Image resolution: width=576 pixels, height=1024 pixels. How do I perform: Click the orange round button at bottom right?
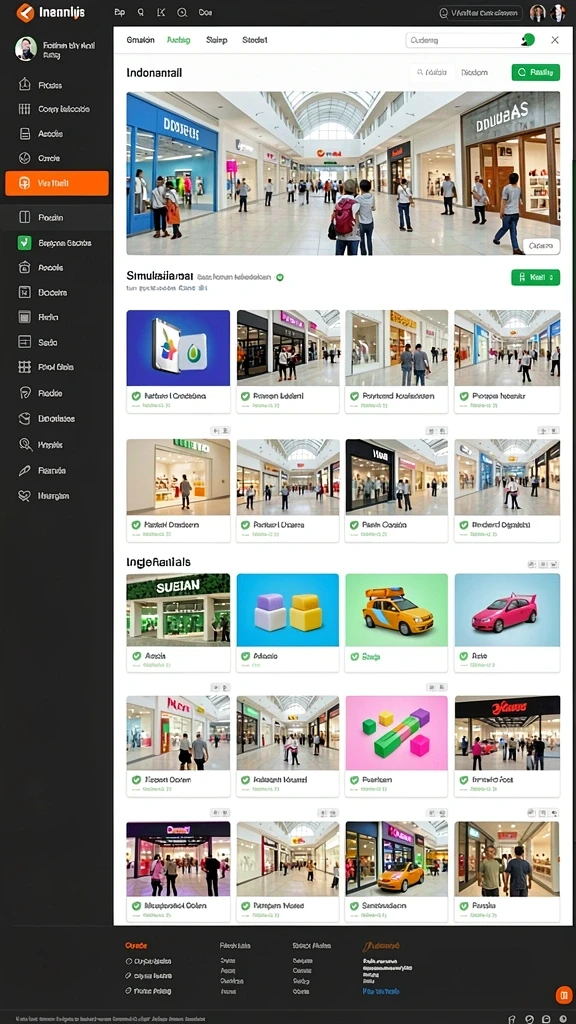pyautogui.click(x=563, y=995)
